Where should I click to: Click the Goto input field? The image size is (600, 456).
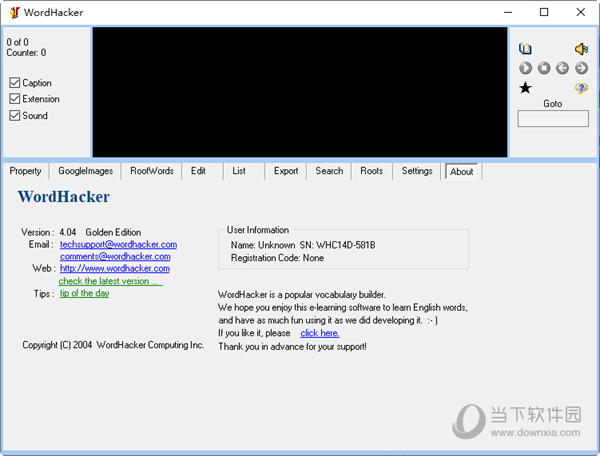pos(553,119)
